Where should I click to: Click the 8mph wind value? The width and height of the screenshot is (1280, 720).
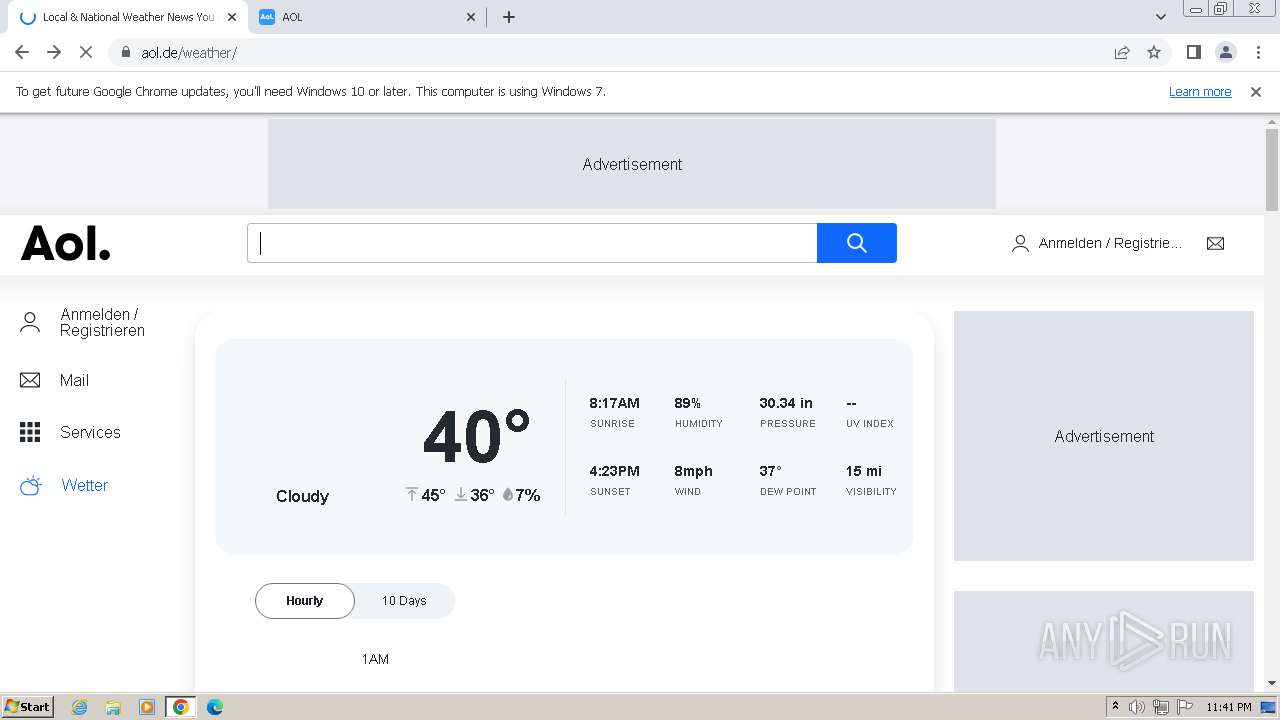pos(693,471)
